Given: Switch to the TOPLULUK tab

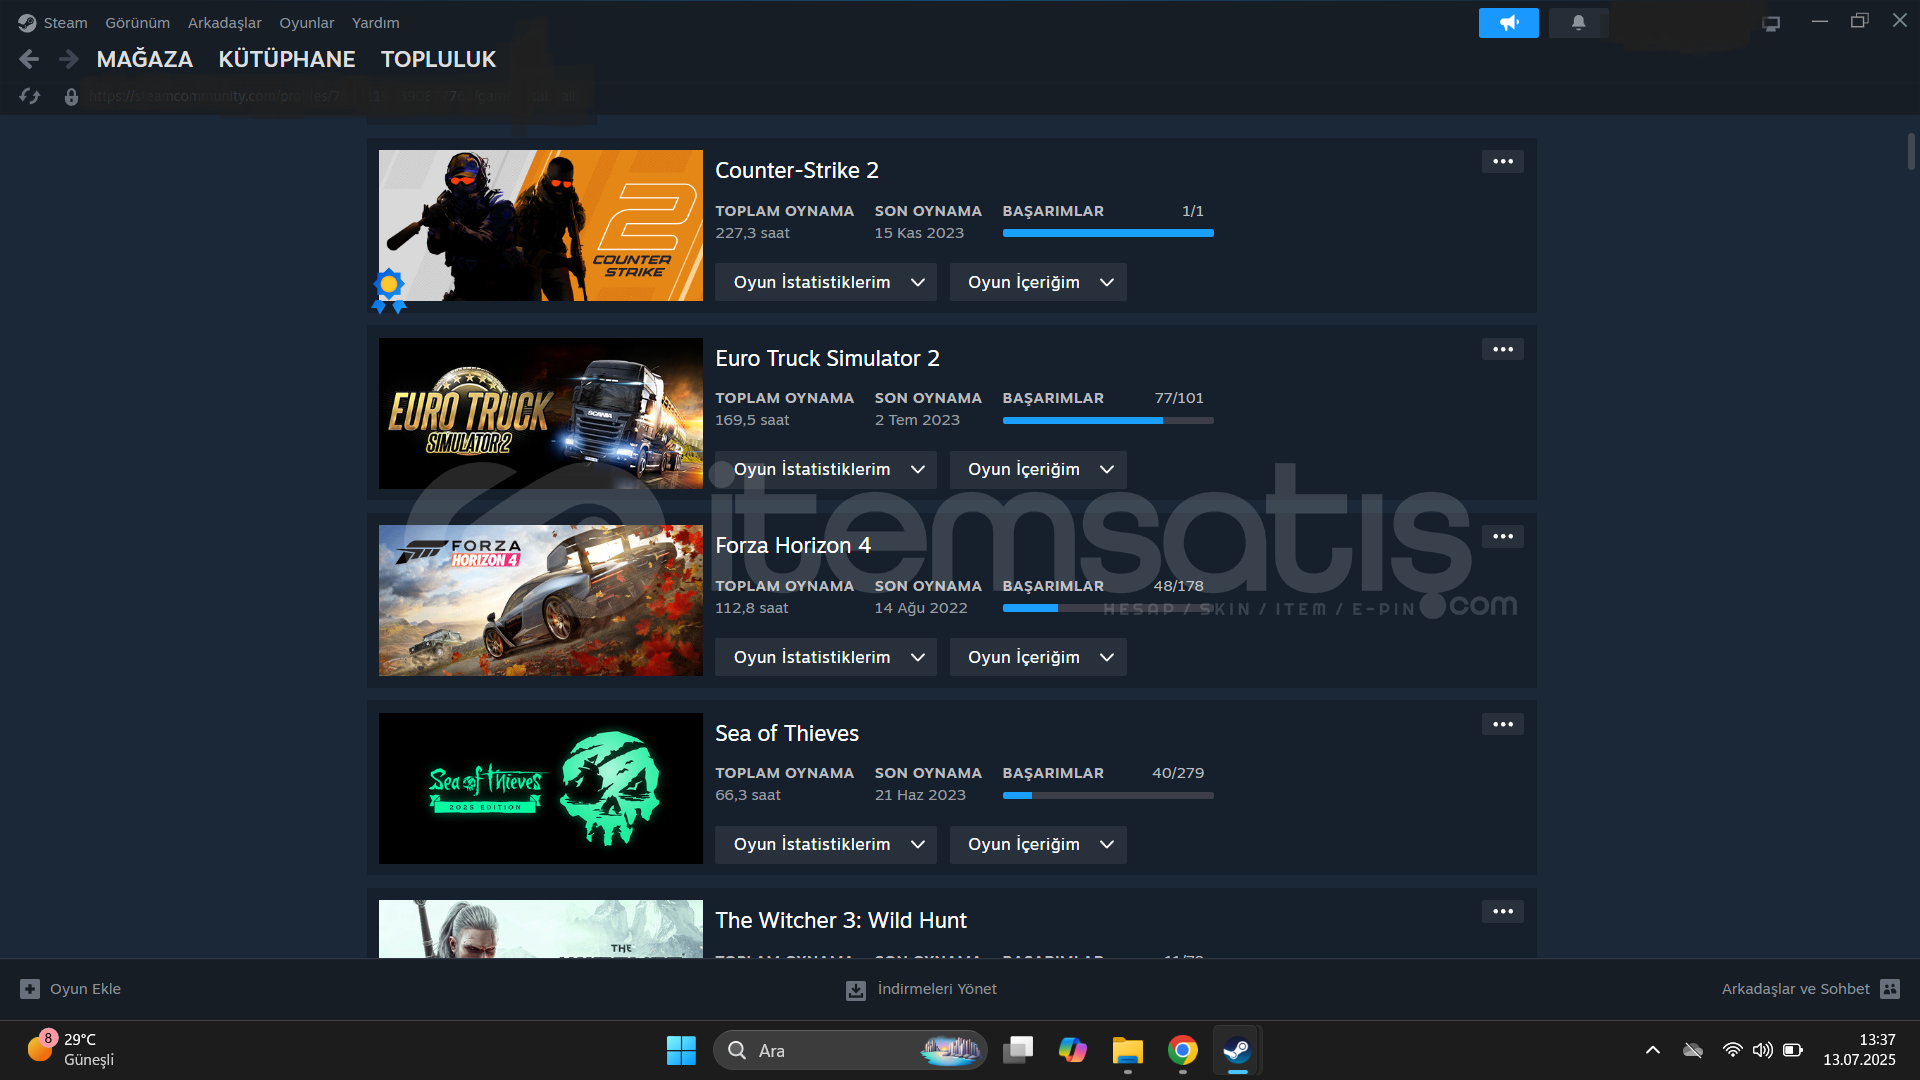Looking at the screenshot, I should [x=438, y=59].
